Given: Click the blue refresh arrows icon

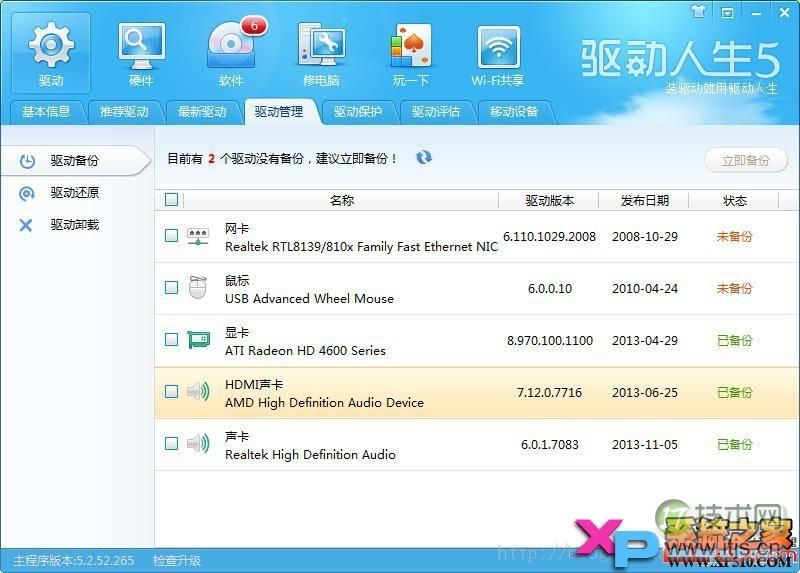Looking at the screenshot, I should [x=424, y=158].
